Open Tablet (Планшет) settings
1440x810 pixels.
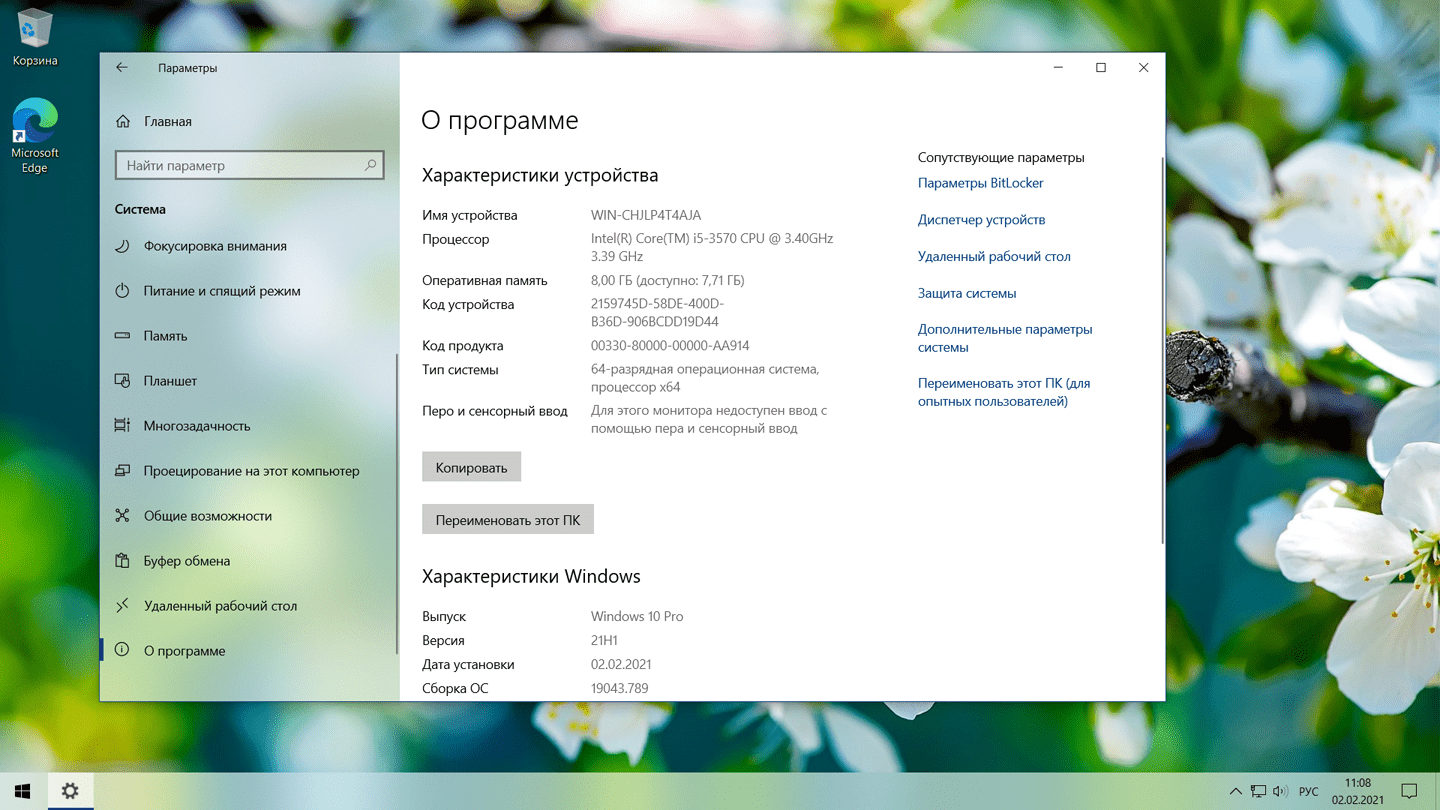click(170, 381)
